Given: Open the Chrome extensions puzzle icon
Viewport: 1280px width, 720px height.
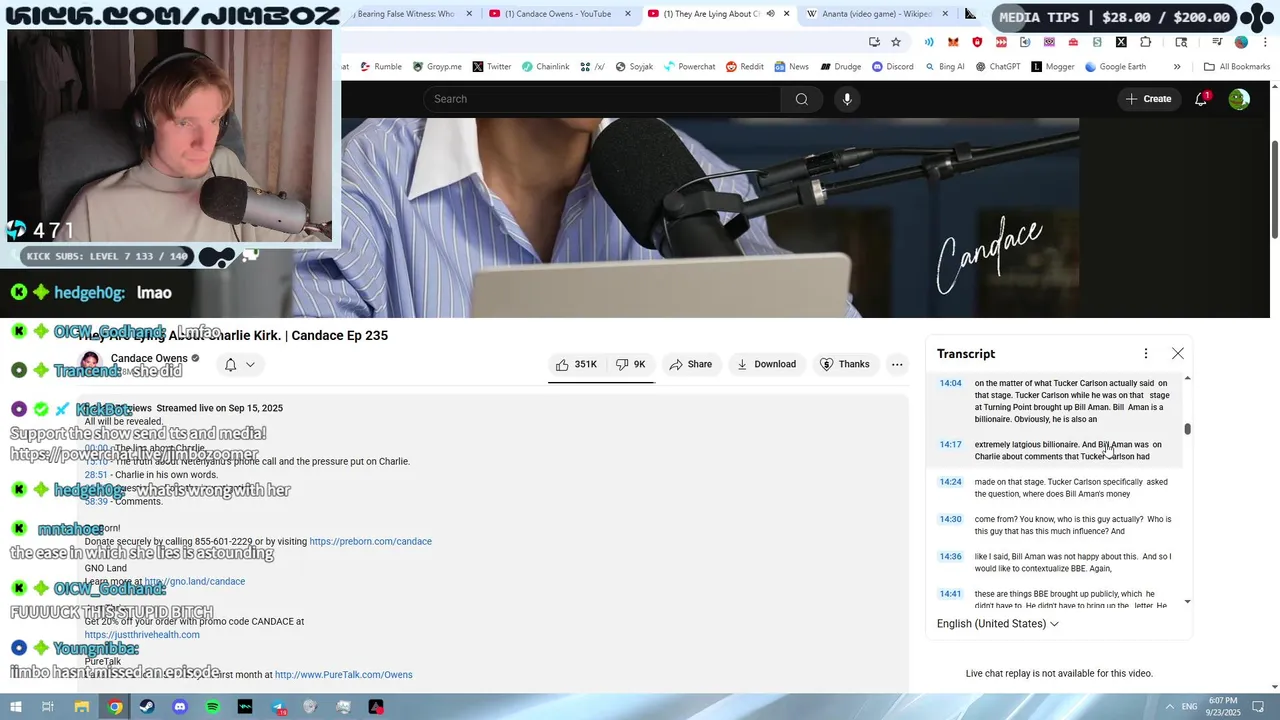Looking at the screenshot, I should click(1146, 42).
